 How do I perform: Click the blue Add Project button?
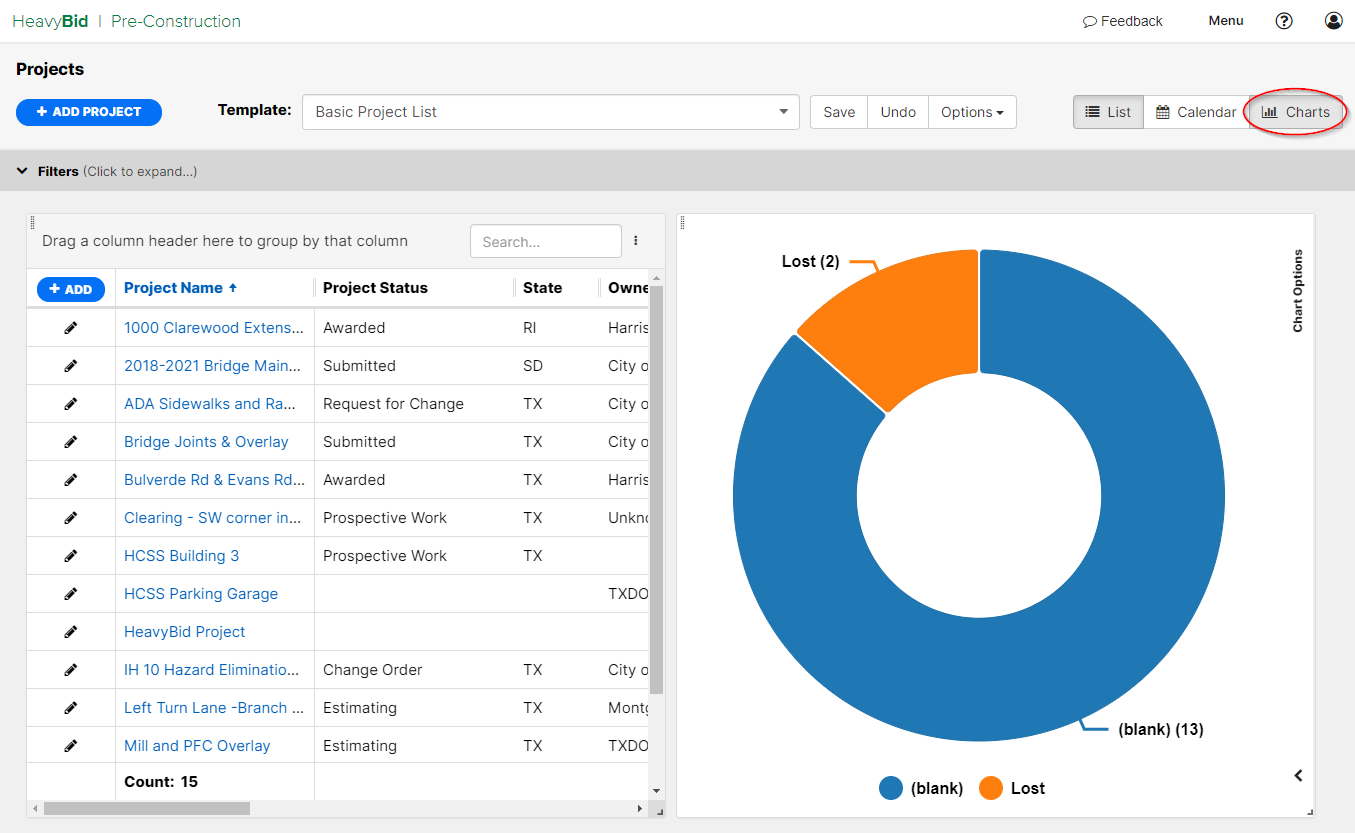pyautogui.click(x=89, y=112)
